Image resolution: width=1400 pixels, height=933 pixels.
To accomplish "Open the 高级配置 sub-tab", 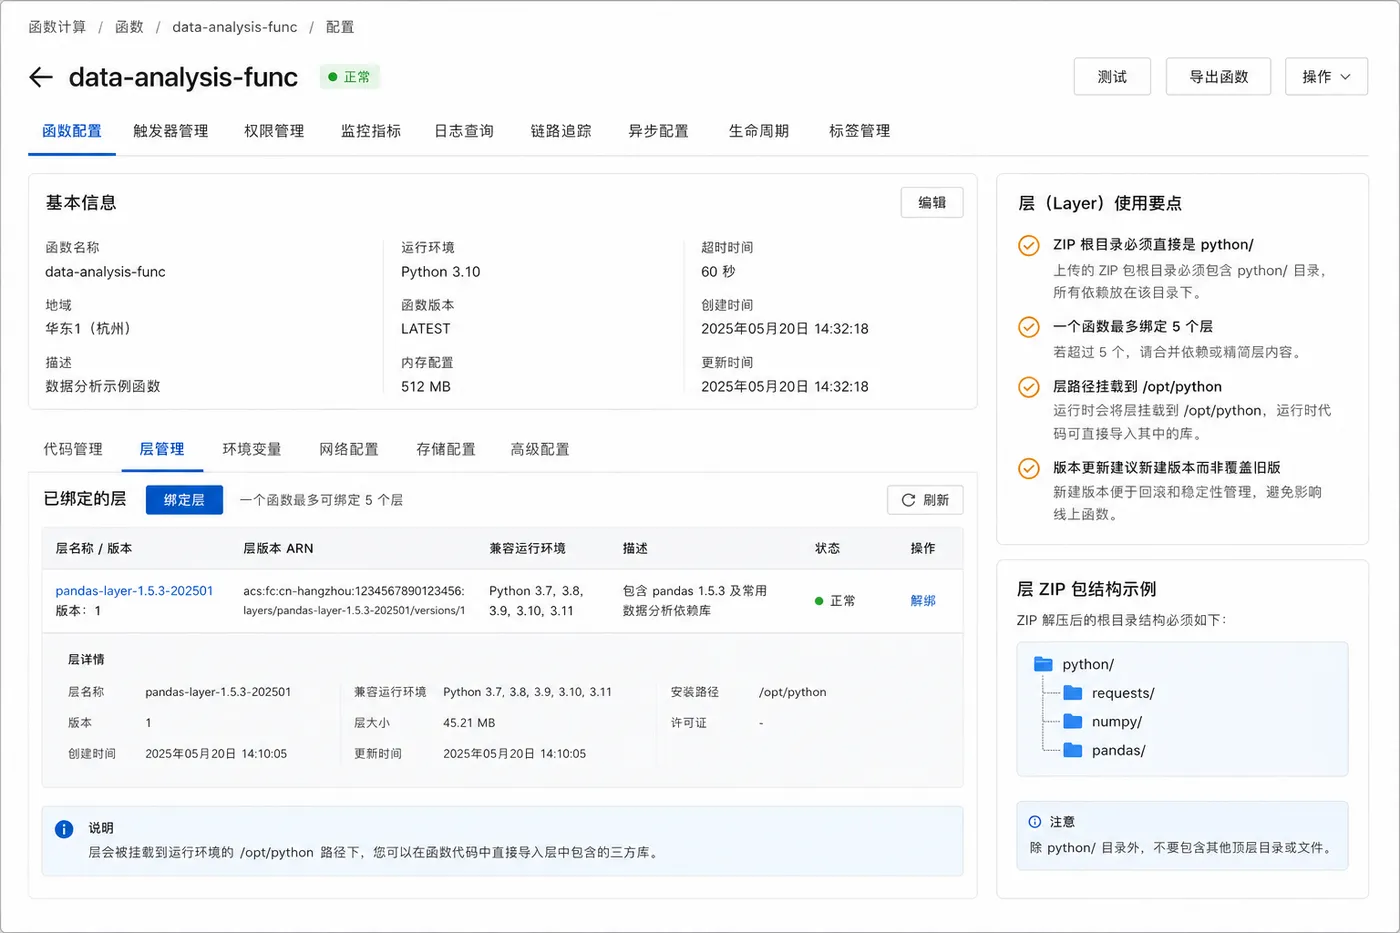I will tap(540, 449).
